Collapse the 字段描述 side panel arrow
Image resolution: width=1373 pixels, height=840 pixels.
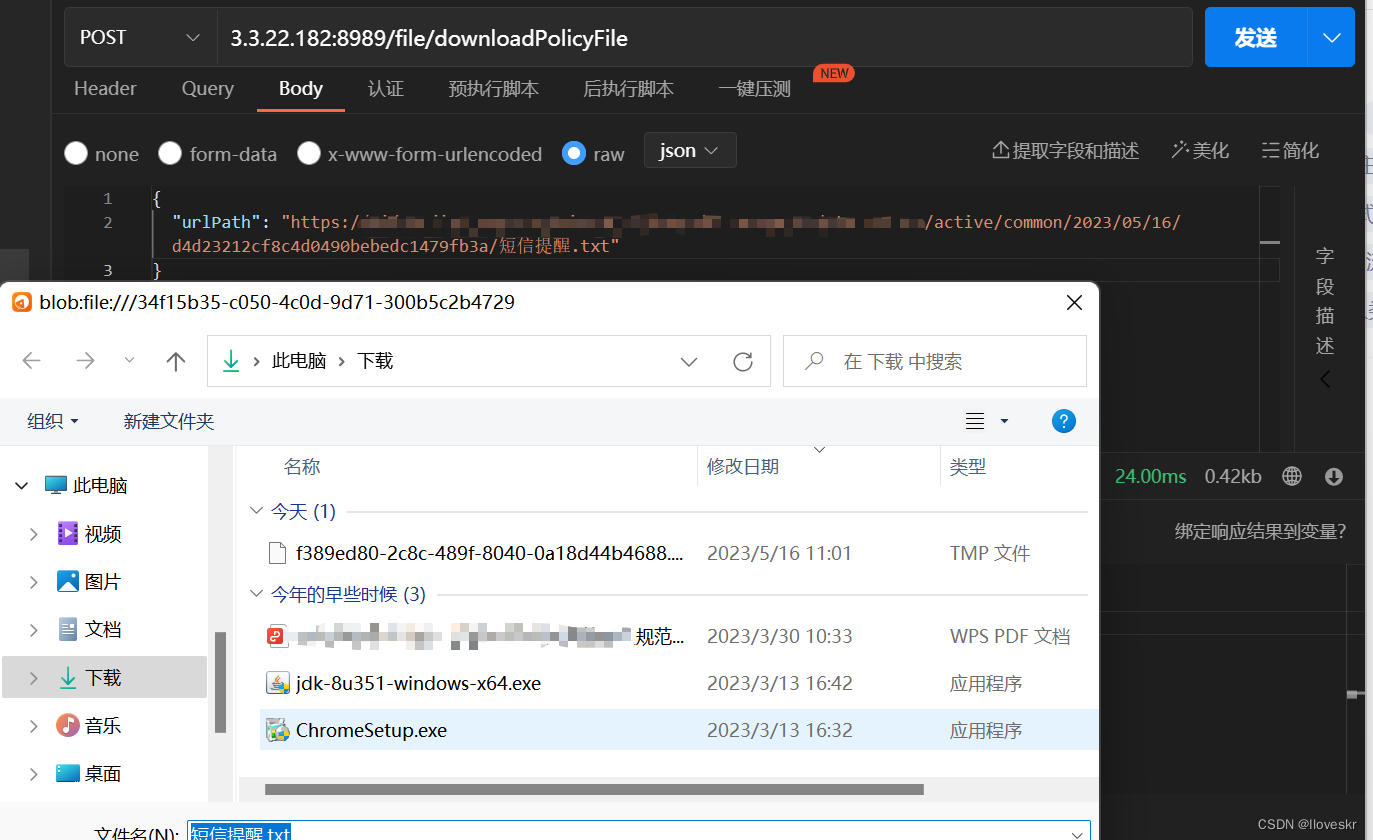1325,379
